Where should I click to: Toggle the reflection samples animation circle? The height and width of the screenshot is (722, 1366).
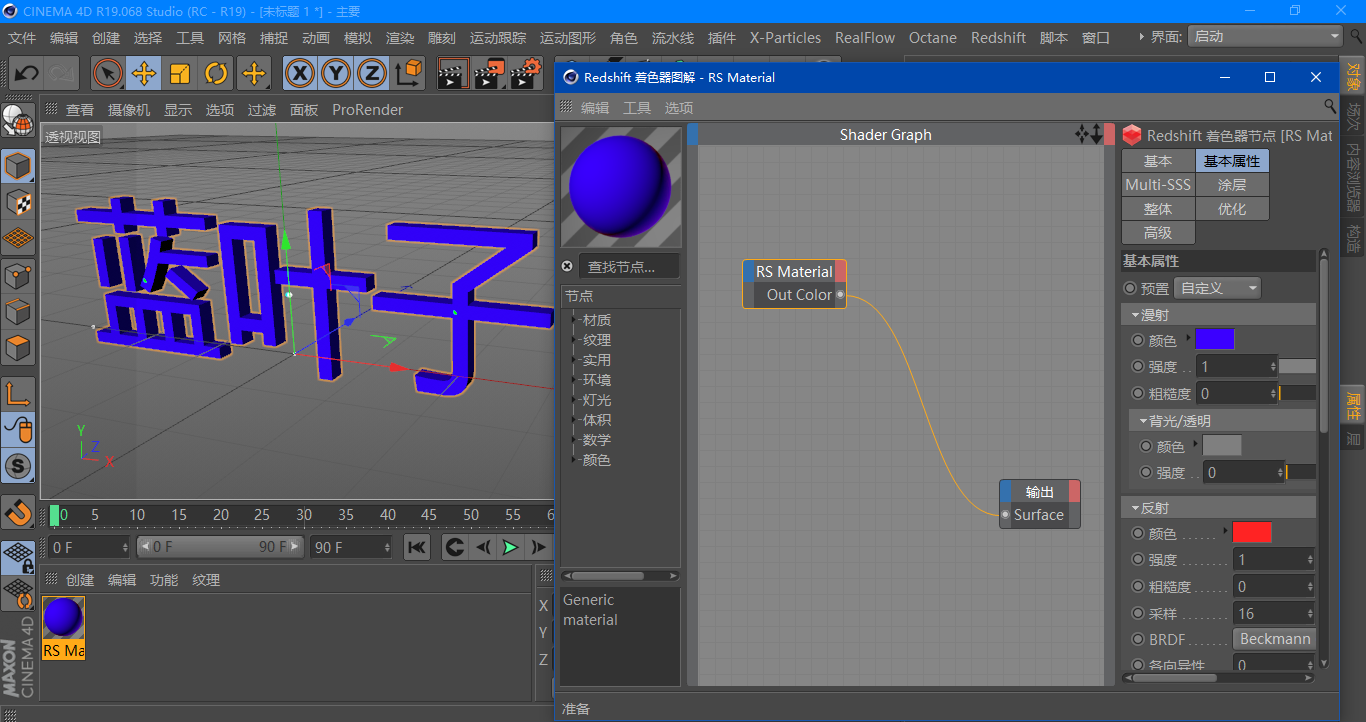(1138, 613)
